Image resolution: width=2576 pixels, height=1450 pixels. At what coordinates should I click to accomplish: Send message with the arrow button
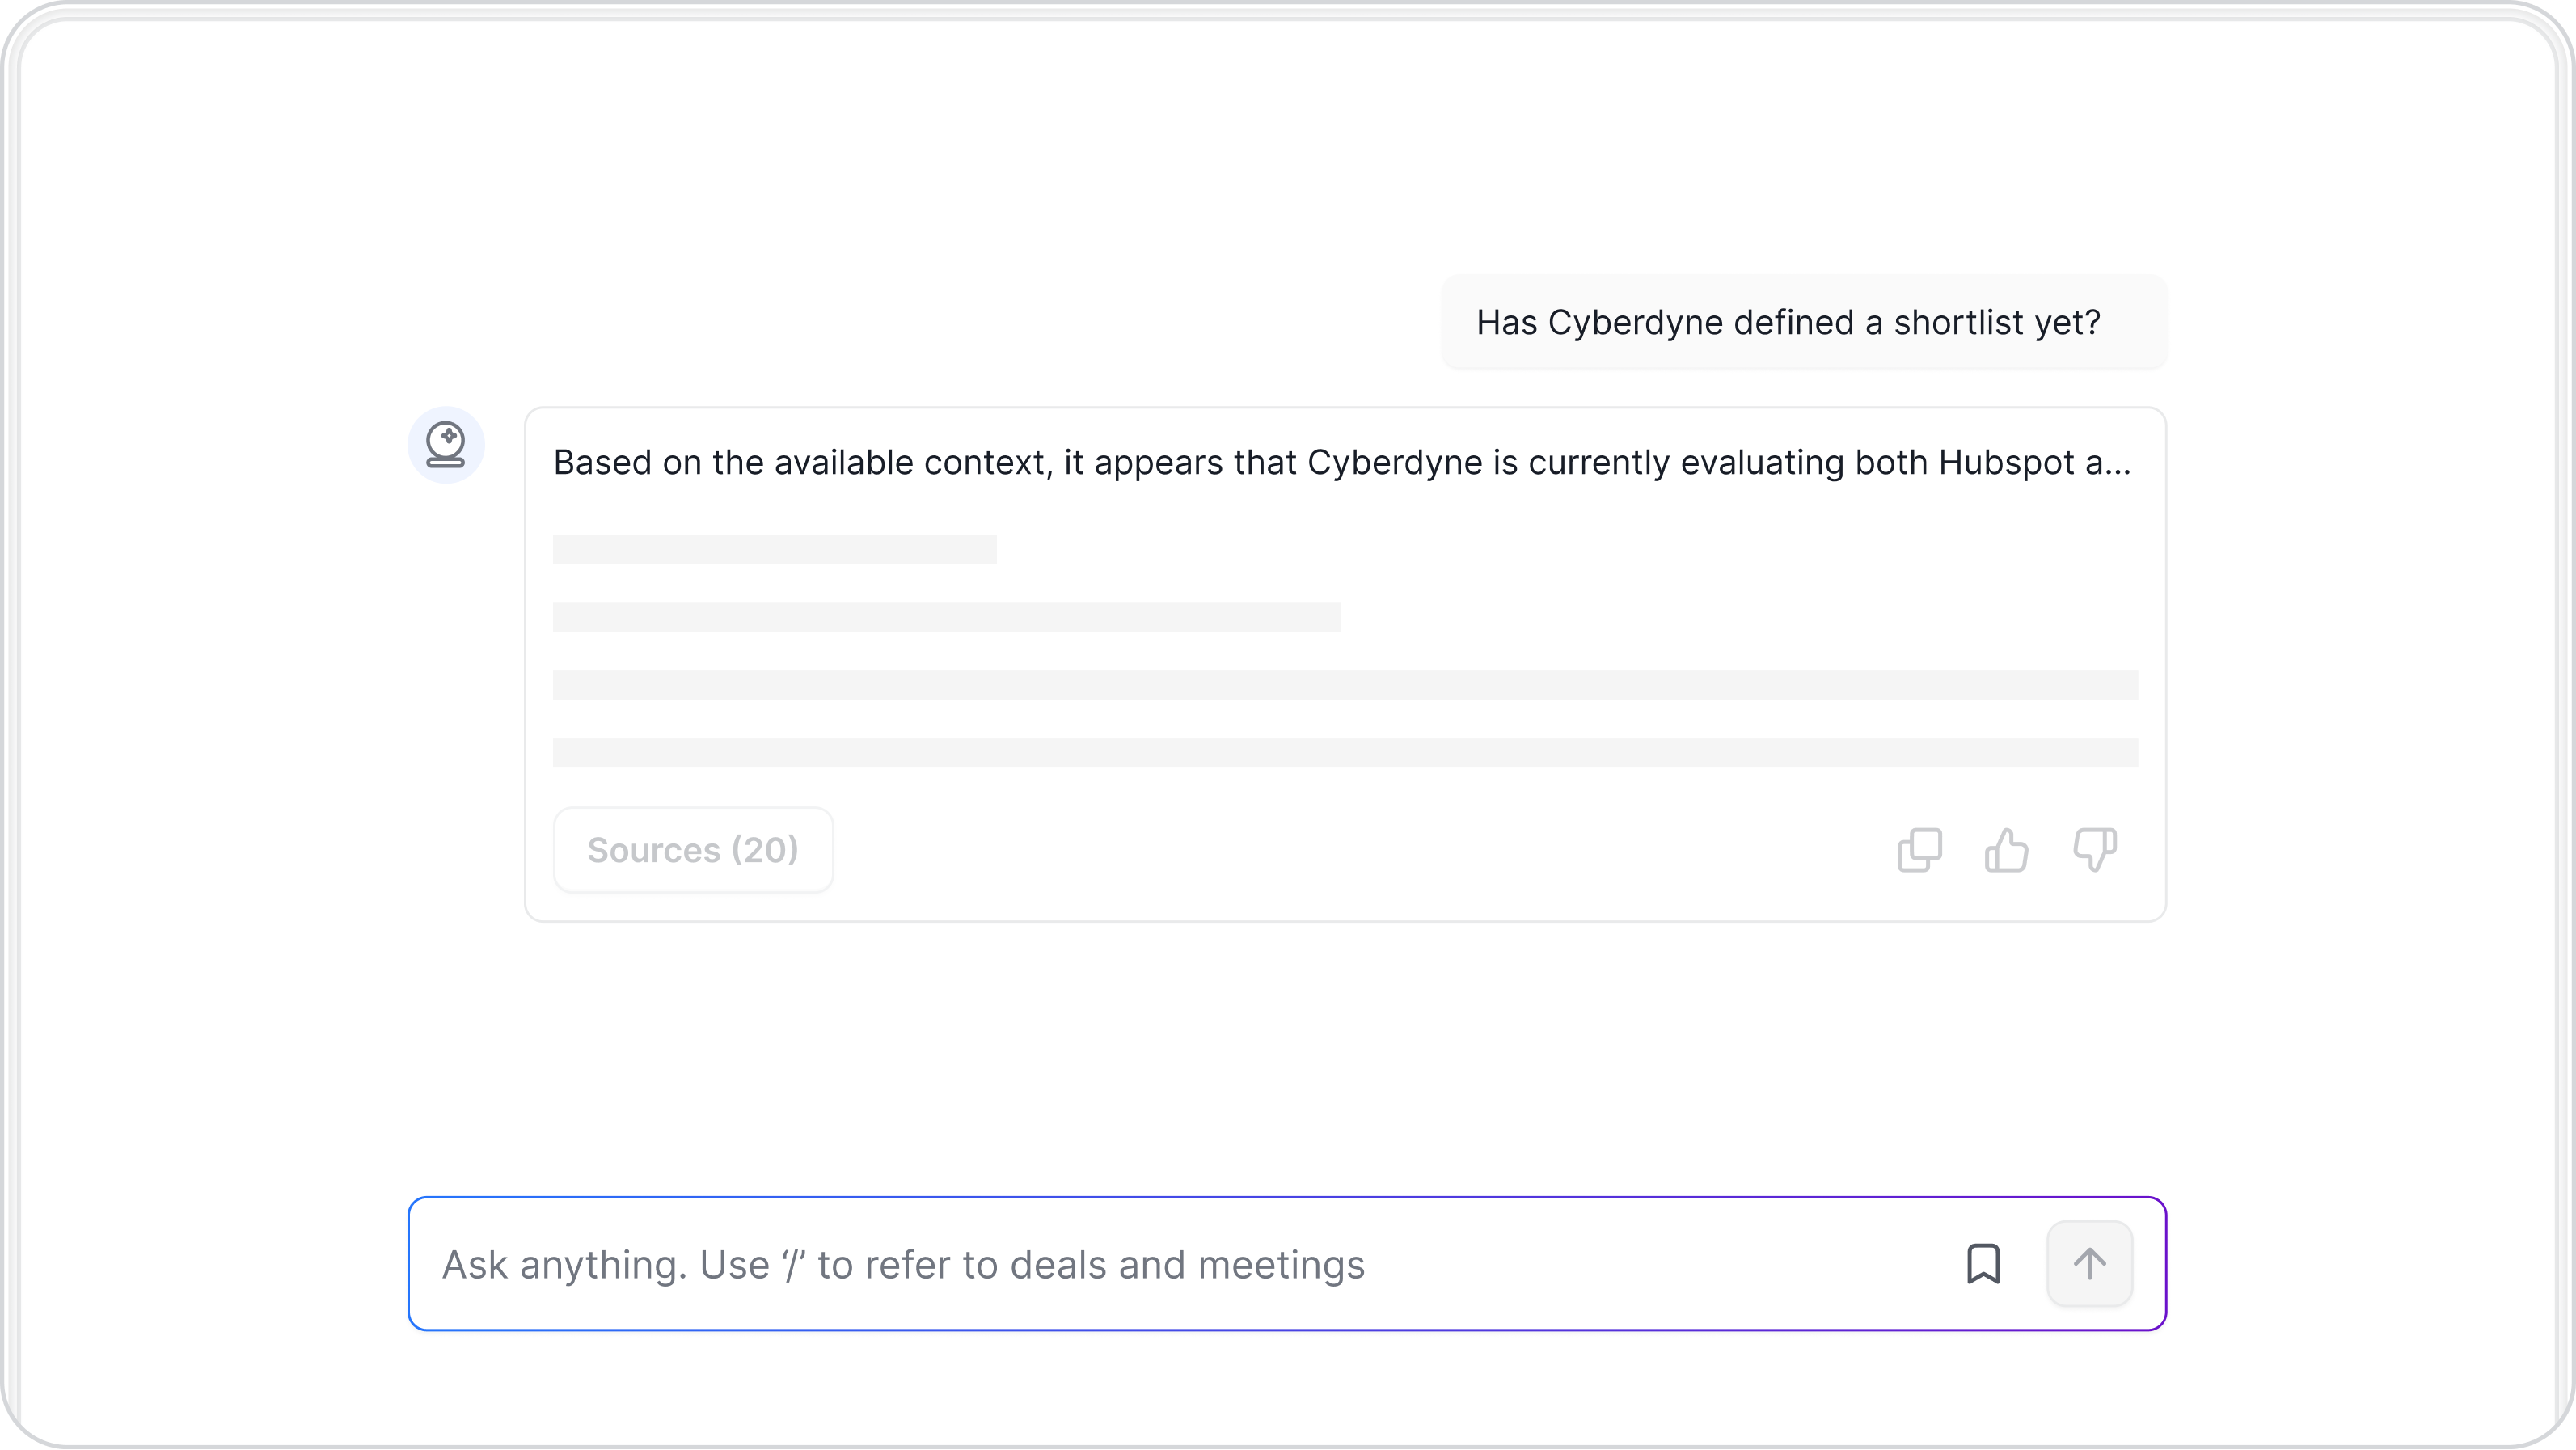coord(2089,1264)
